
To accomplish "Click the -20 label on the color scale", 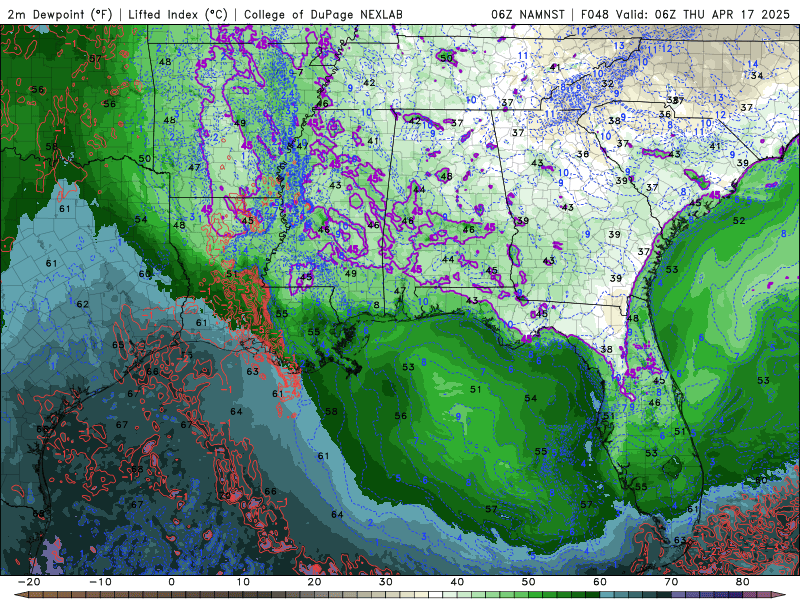I will (x=29, y=582).
